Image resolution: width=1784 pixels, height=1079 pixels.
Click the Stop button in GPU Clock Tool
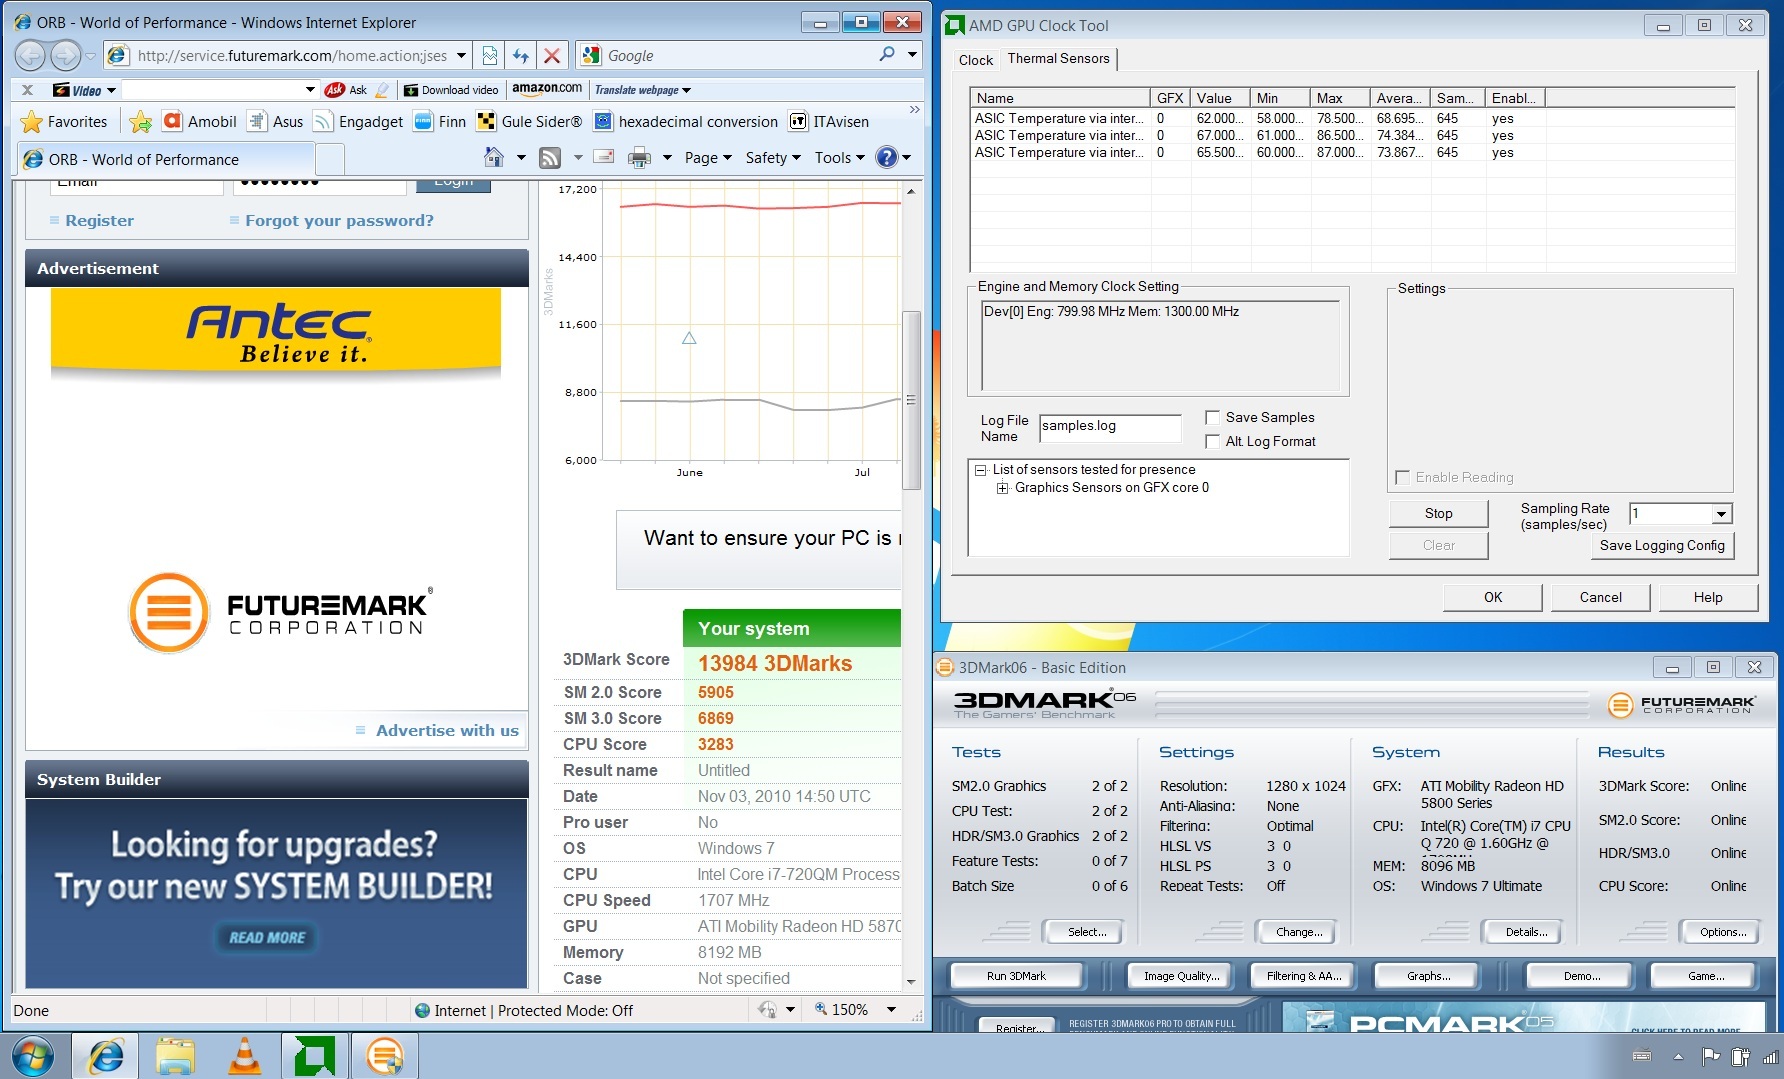pyautogui.click(x=1438, y=513)
